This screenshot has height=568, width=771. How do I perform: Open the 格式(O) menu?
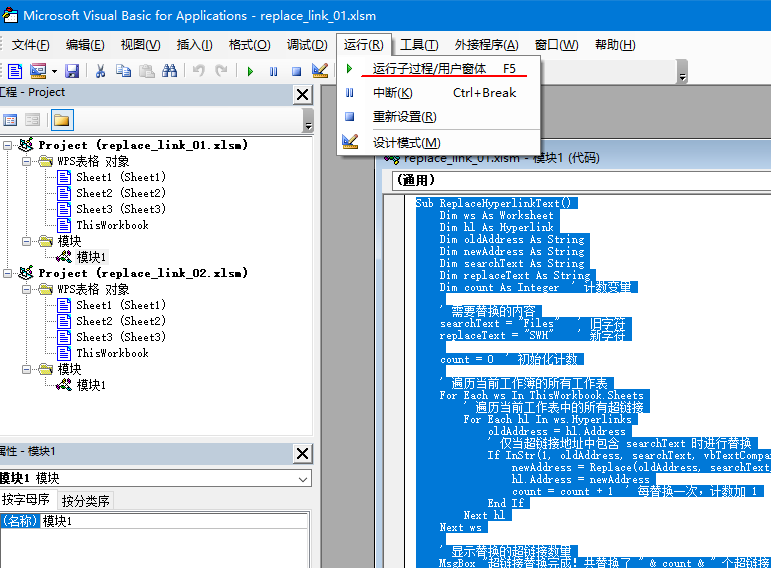click(x=250, y=45)
